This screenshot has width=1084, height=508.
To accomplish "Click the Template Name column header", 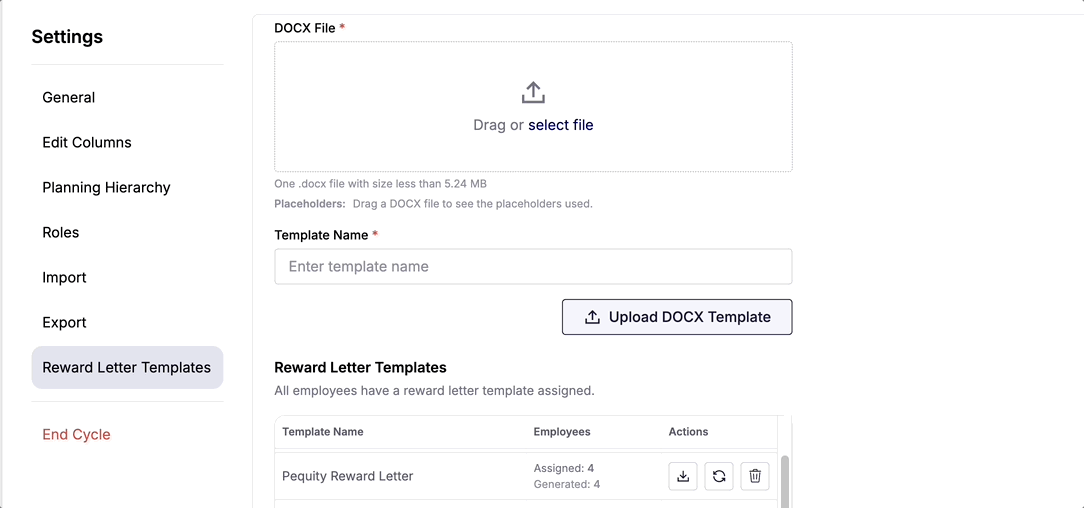I will click(323, 432).
